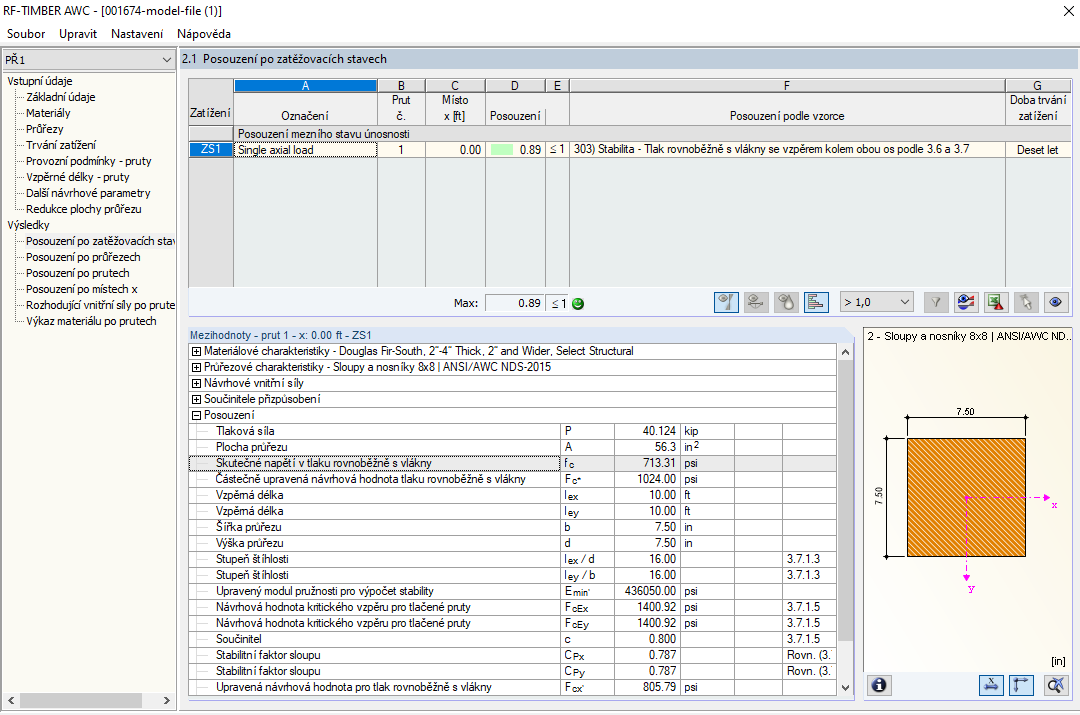Viewport: 1080px width, 715px height.
Task: Click the first ultimate limit state view icon
Action: click(x=726, y=302)
